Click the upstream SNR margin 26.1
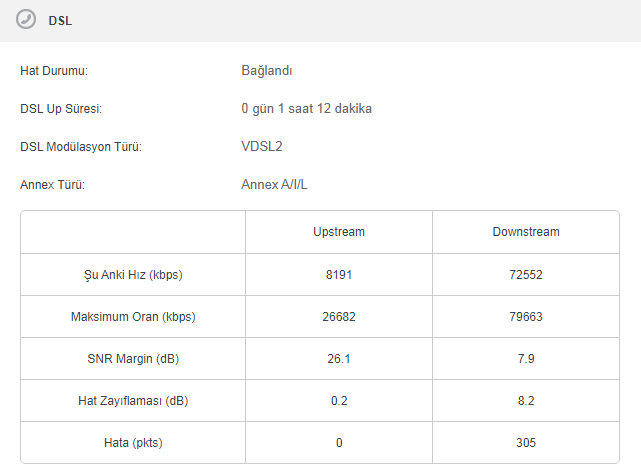The image size is (641, 464). (339, 359)
